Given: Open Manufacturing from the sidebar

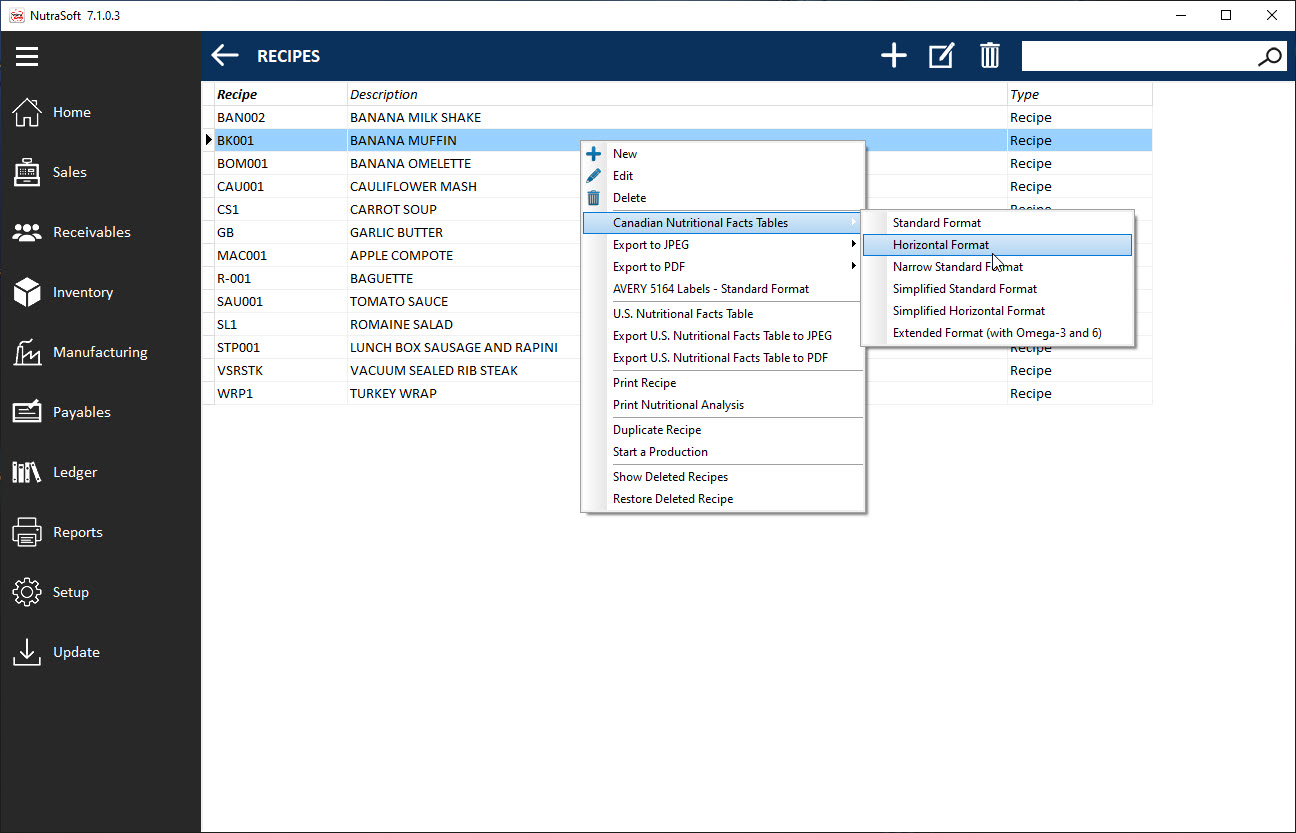Looking at the screenshot, I should [x=99, y=352].
